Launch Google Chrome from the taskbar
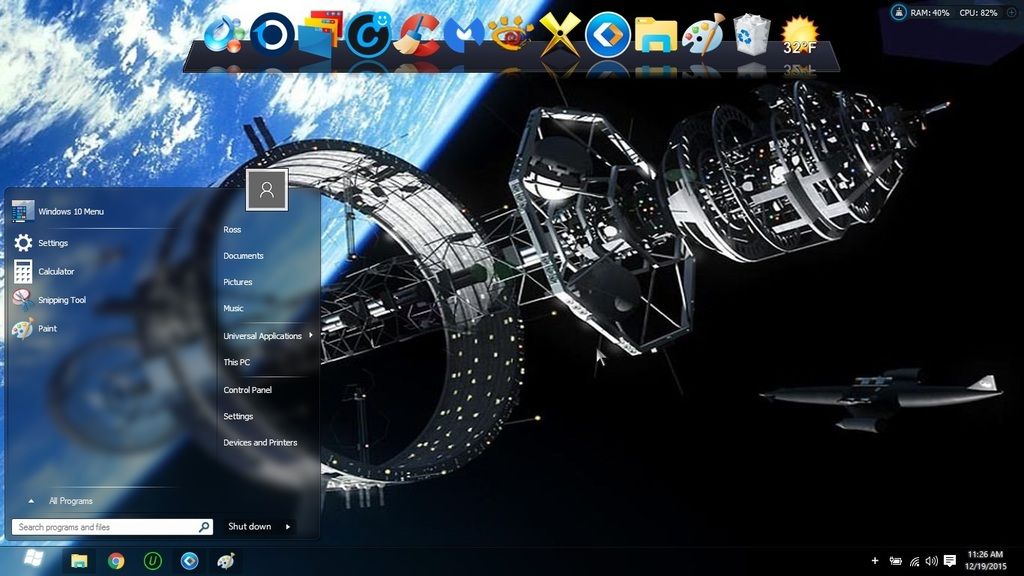Screen dimensions: 1024x576 point(116,560)
